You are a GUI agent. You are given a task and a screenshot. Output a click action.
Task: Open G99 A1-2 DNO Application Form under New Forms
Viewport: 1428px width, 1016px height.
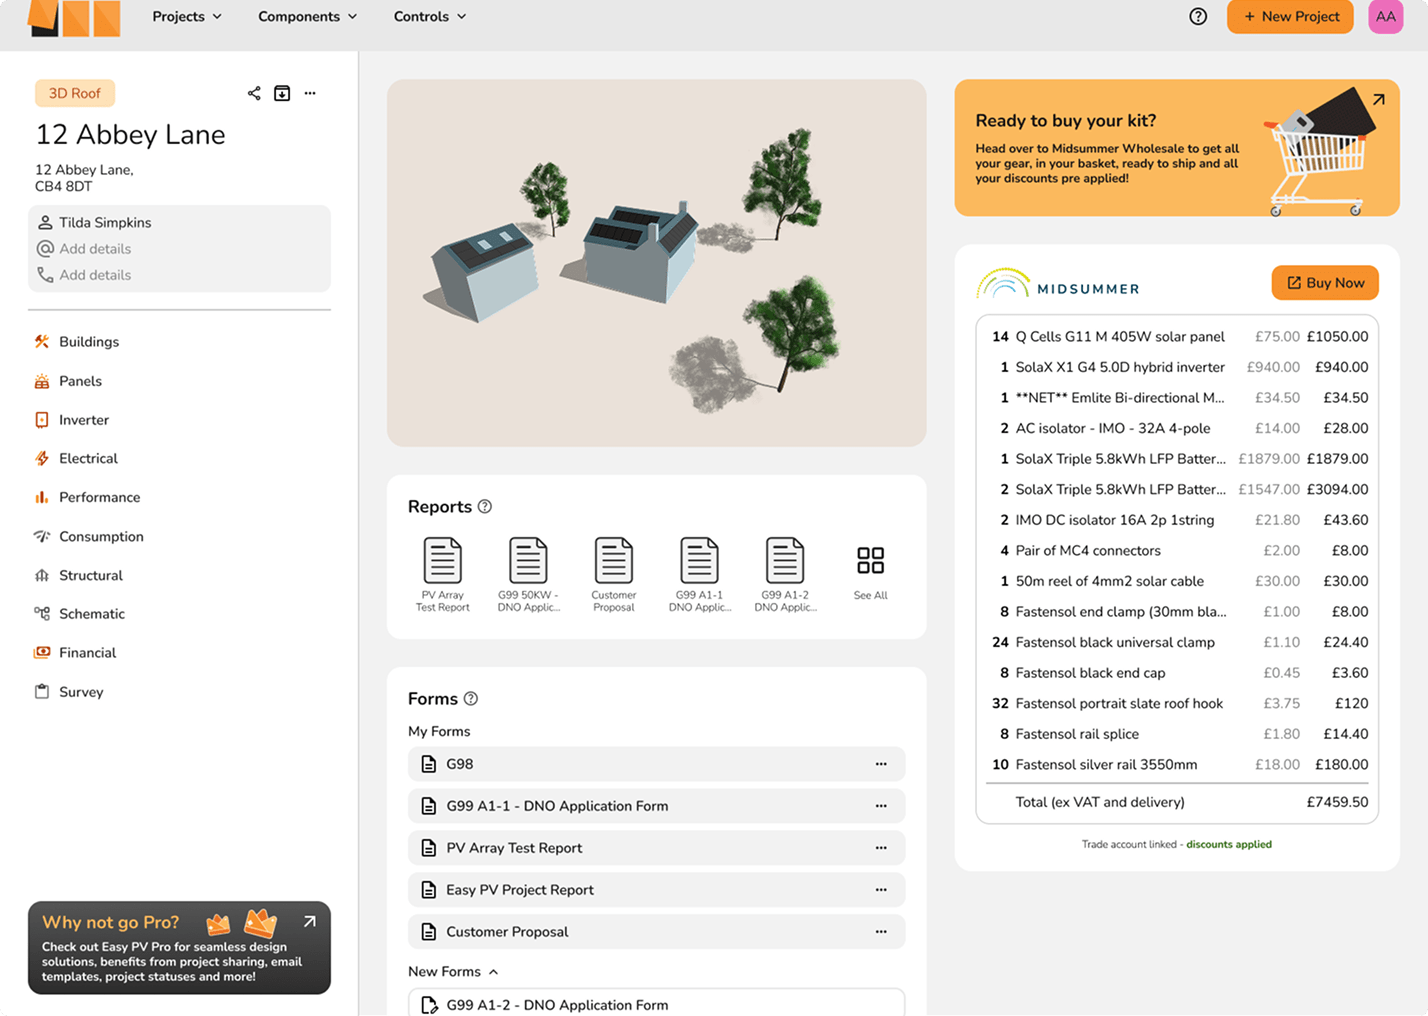tap(656, 1003)
